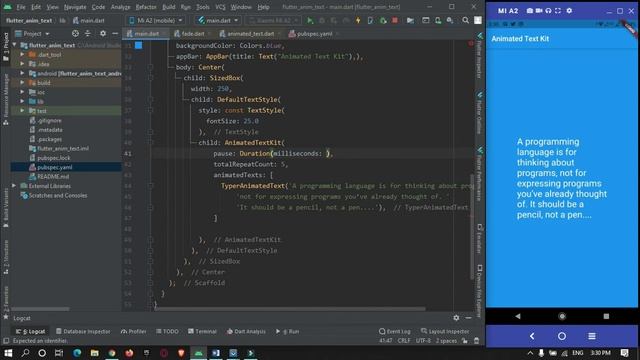Open main.dart run configuration dropdown
The width and height of the screenshot is (640, 360).
(218, 20)
